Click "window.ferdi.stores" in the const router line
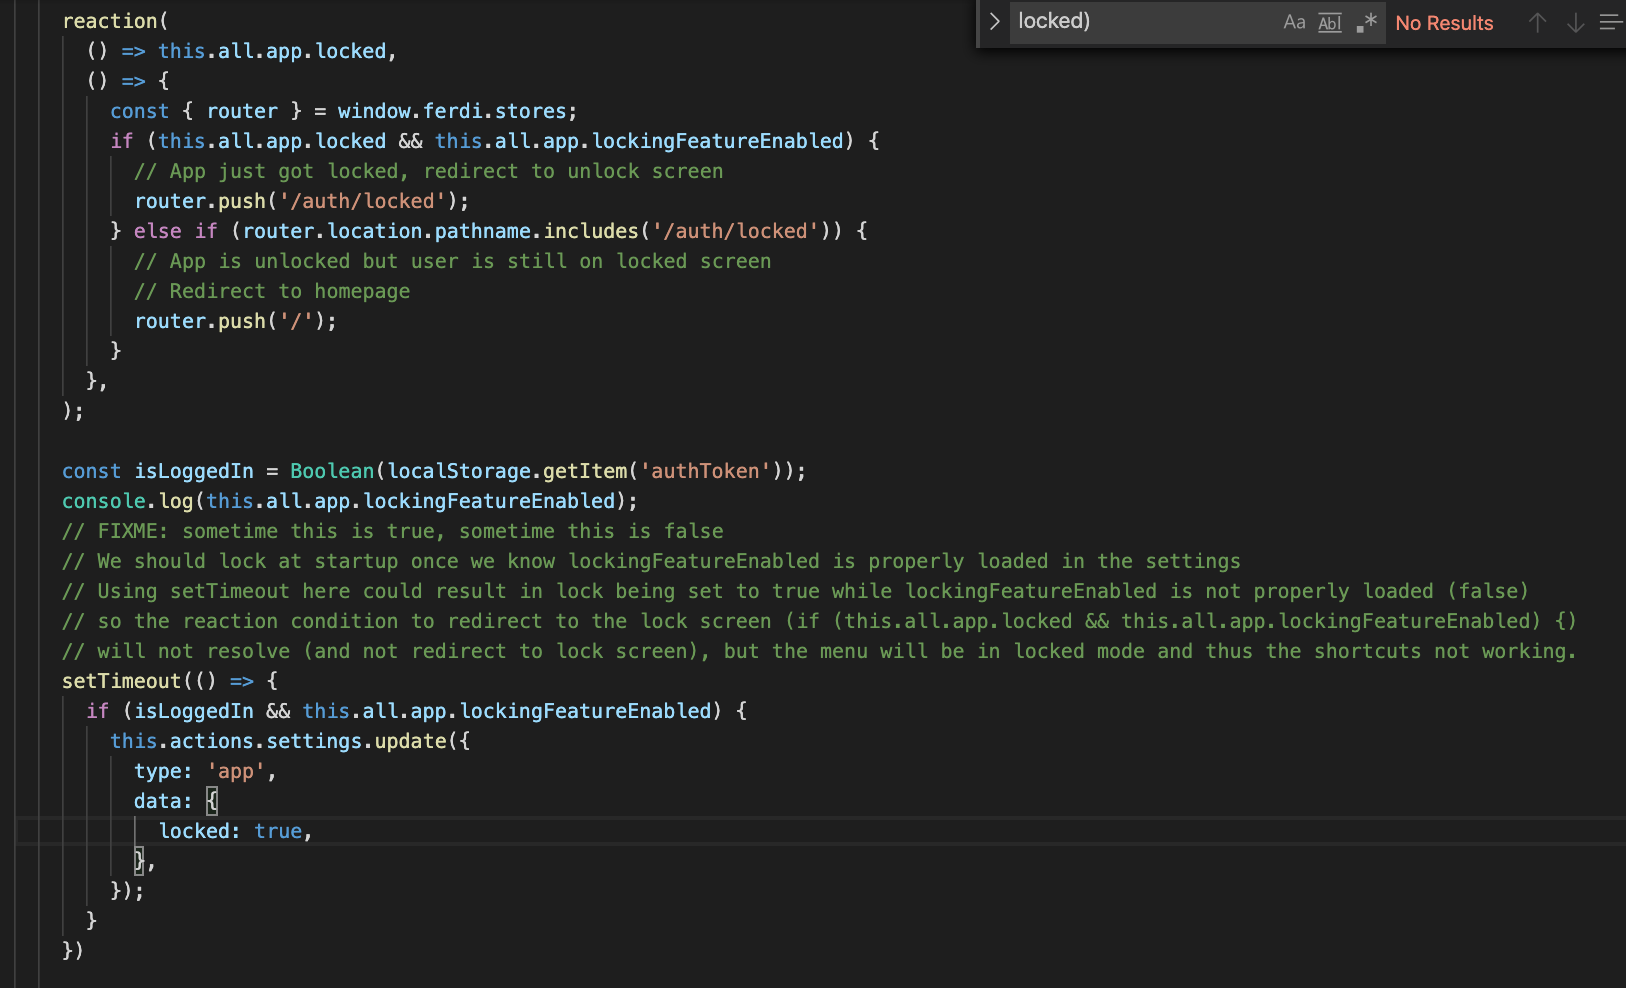This screenshot has height=988, width=1626. [x=451, y=111]
